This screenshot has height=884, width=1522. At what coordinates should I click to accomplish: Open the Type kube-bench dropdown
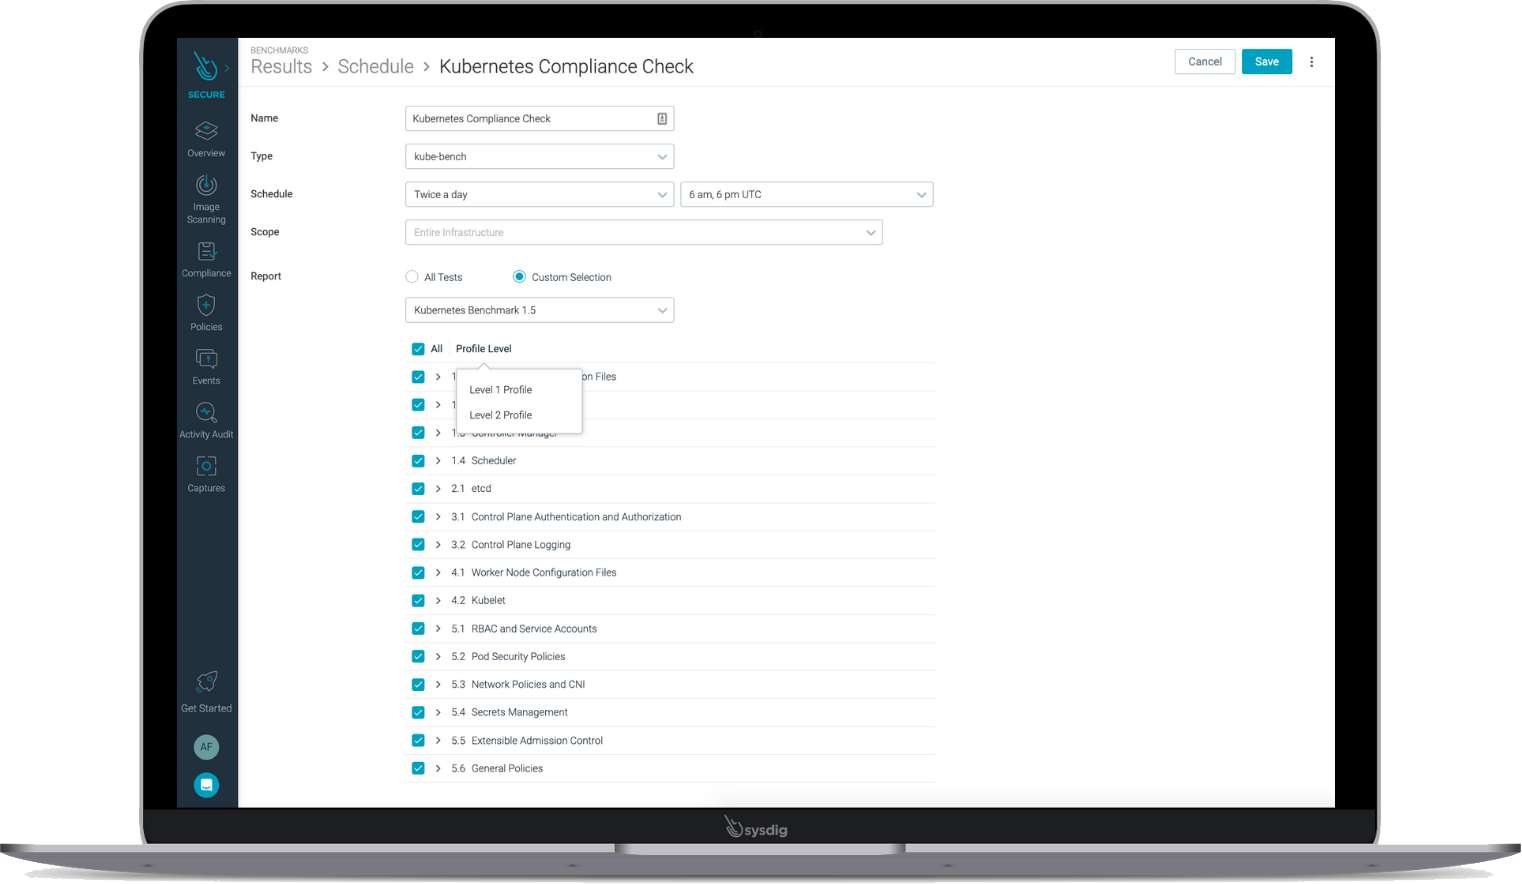(x=539, y=157)
